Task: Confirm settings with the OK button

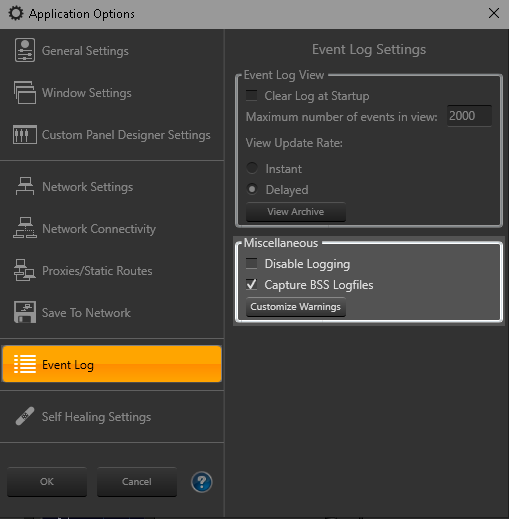Action: coord(47,482)
